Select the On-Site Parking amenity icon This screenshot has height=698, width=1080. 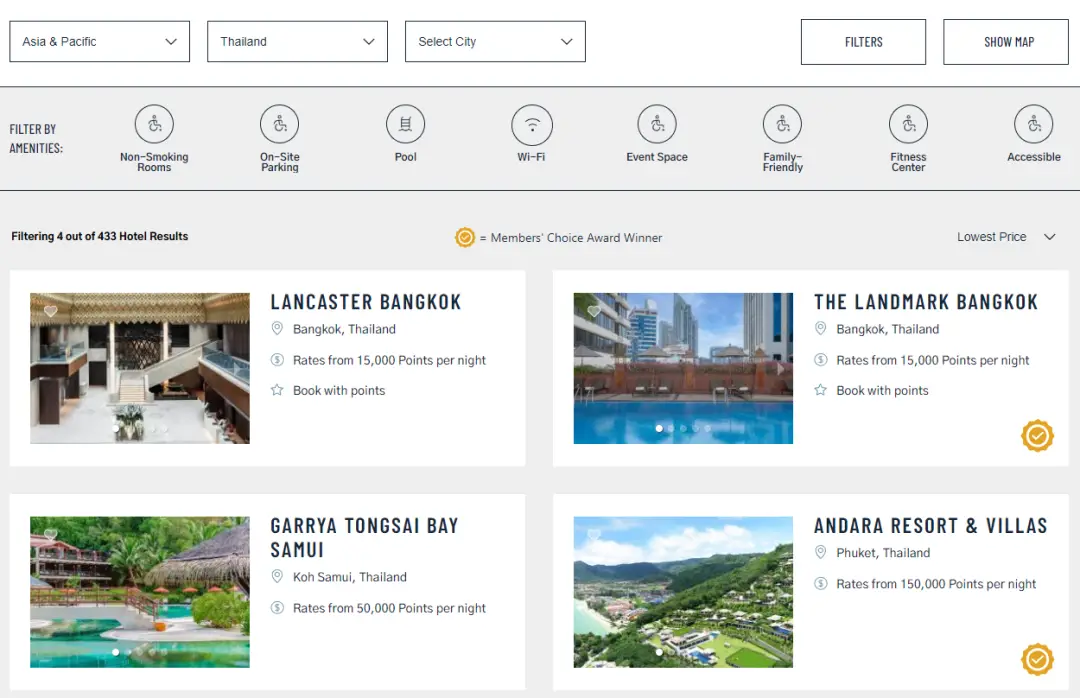[x=280, y=125]
